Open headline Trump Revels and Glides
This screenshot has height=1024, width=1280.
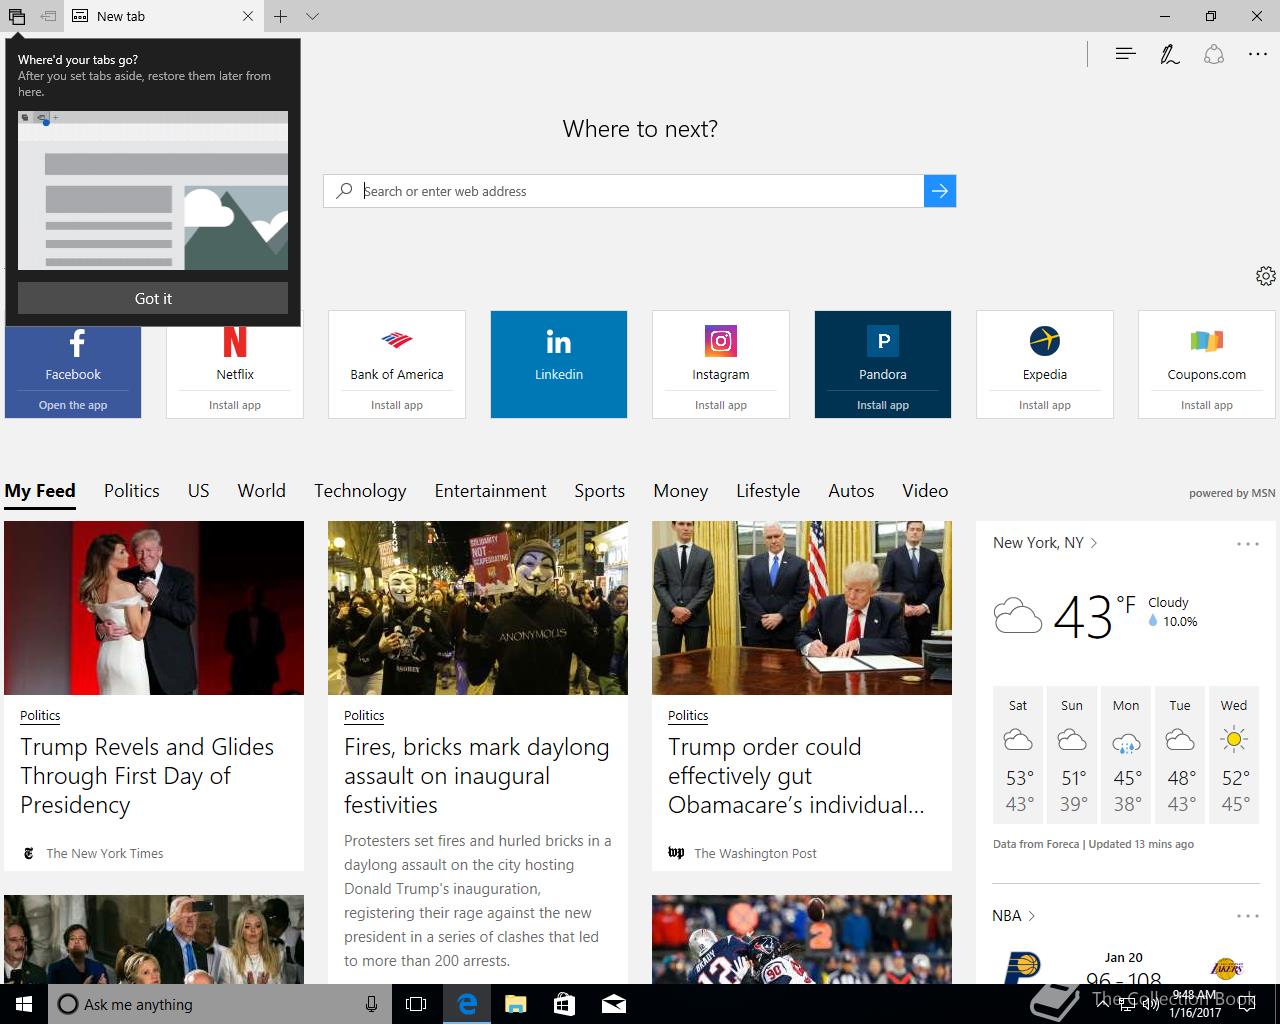147,776
